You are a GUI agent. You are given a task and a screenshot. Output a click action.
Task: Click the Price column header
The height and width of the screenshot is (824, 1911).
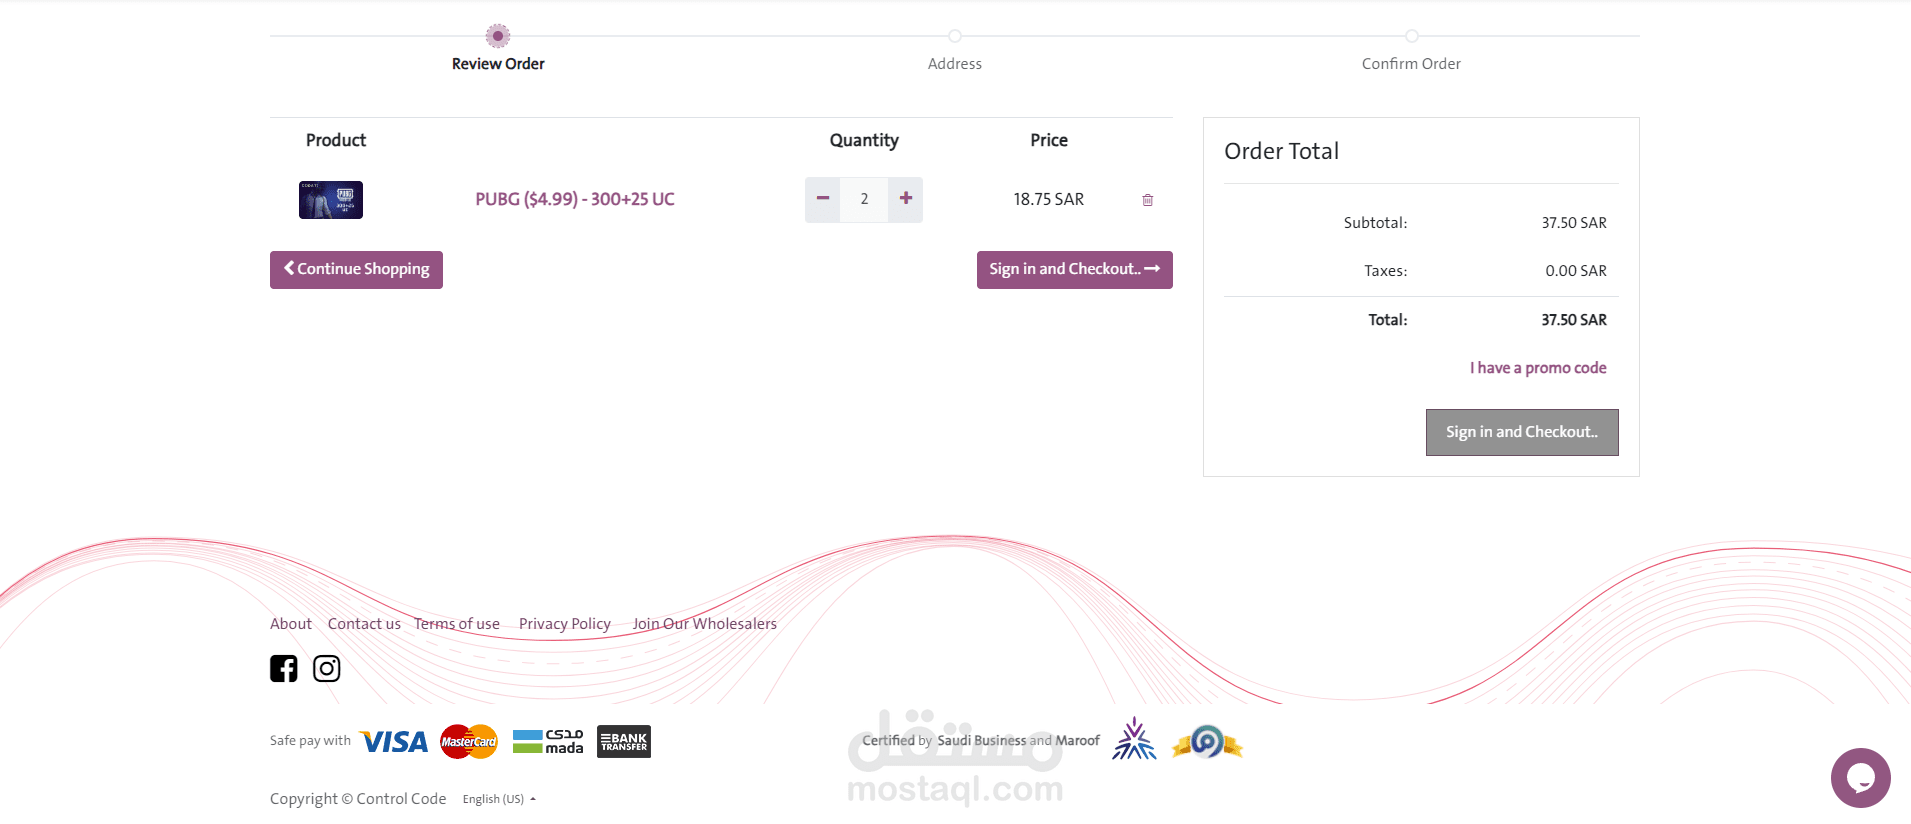pyautogui.click(x=1049, y=140)
